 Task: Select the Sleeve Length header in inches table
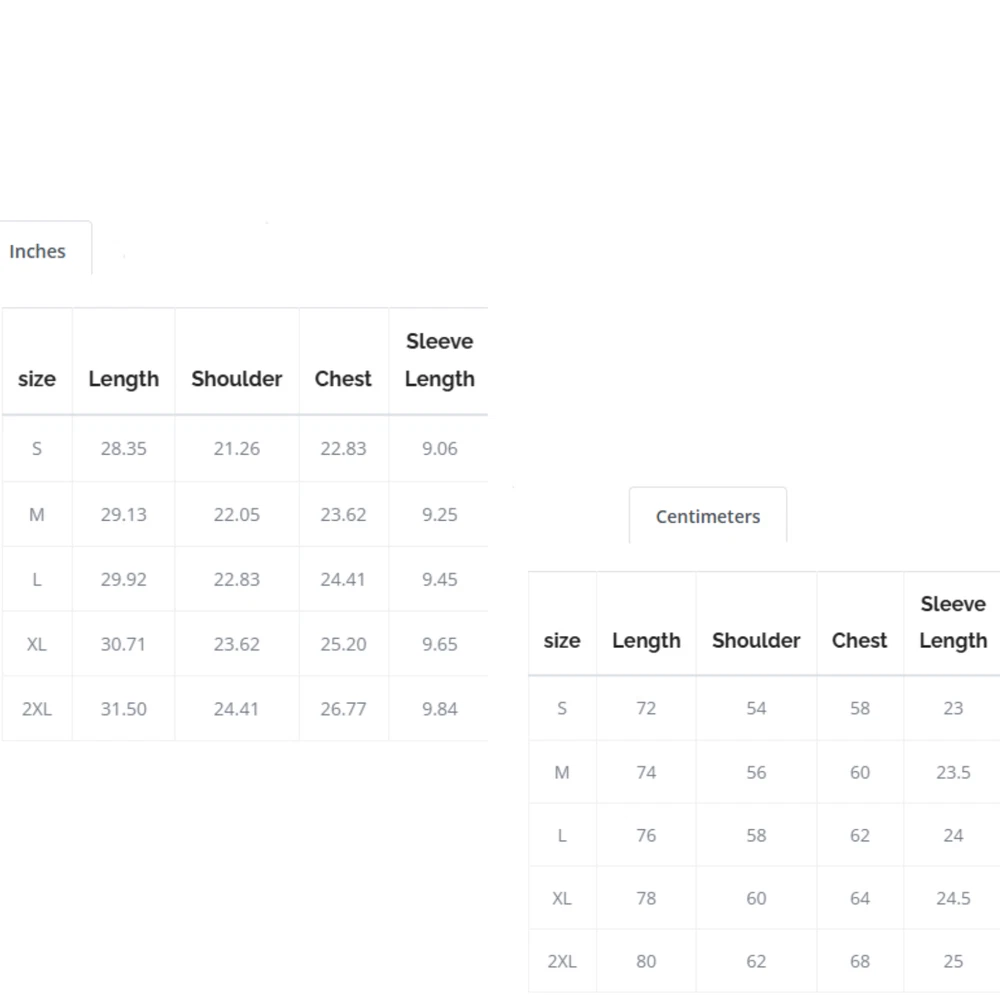(439, 360)
